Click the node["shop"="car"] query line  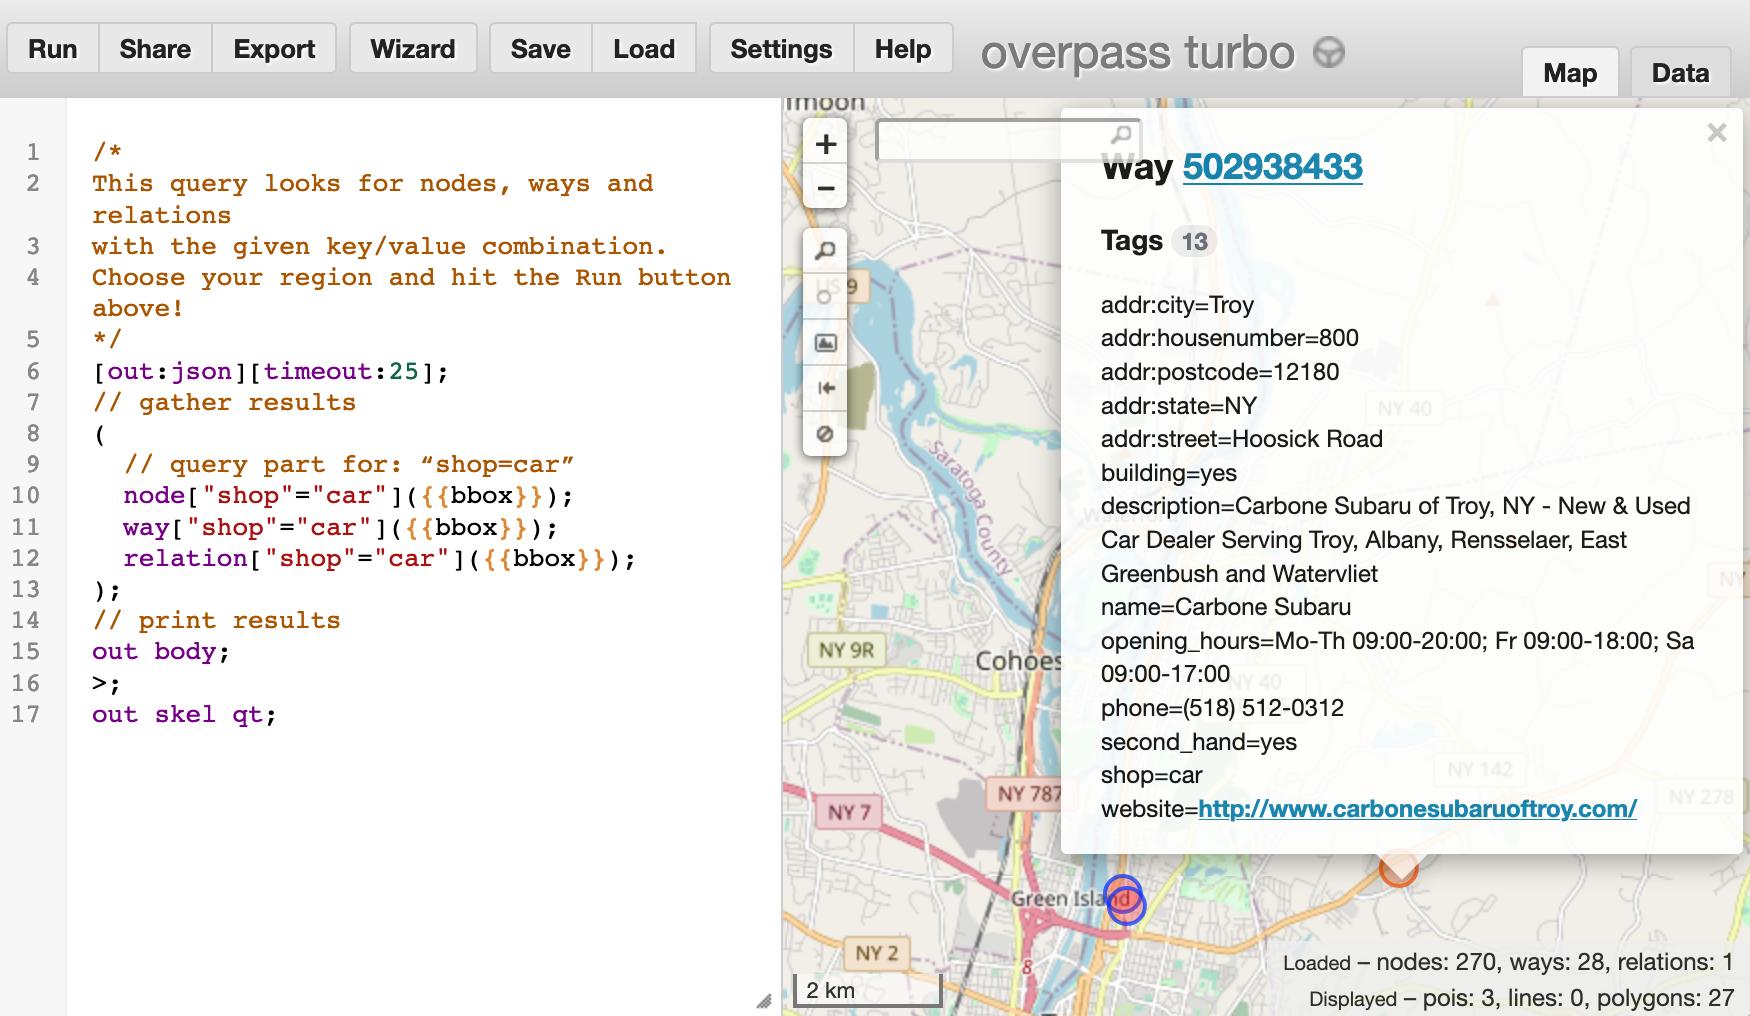click(x=348, y=496)
